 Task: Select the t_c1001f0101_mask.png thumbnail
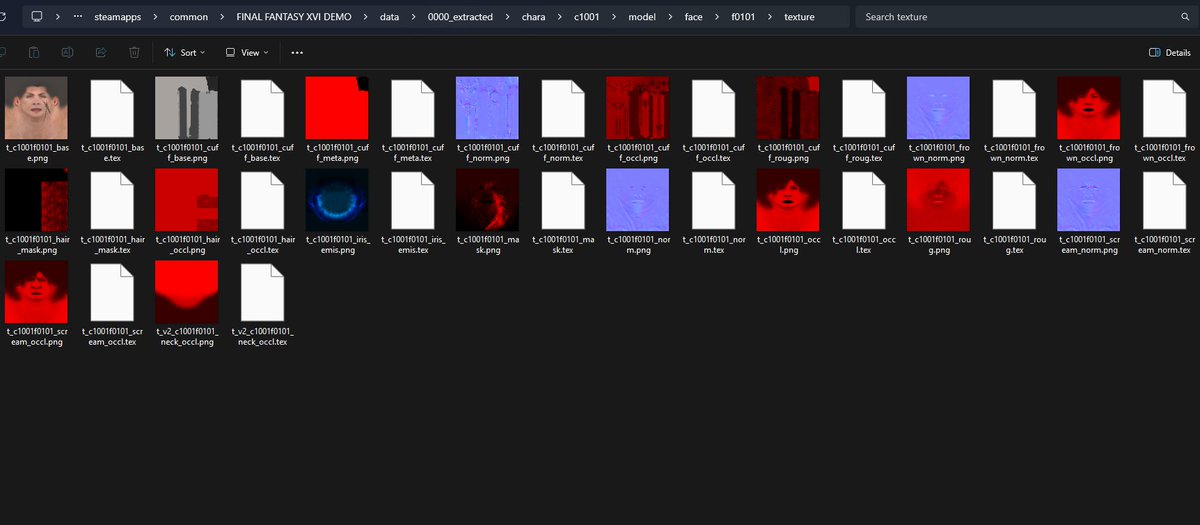487,200
